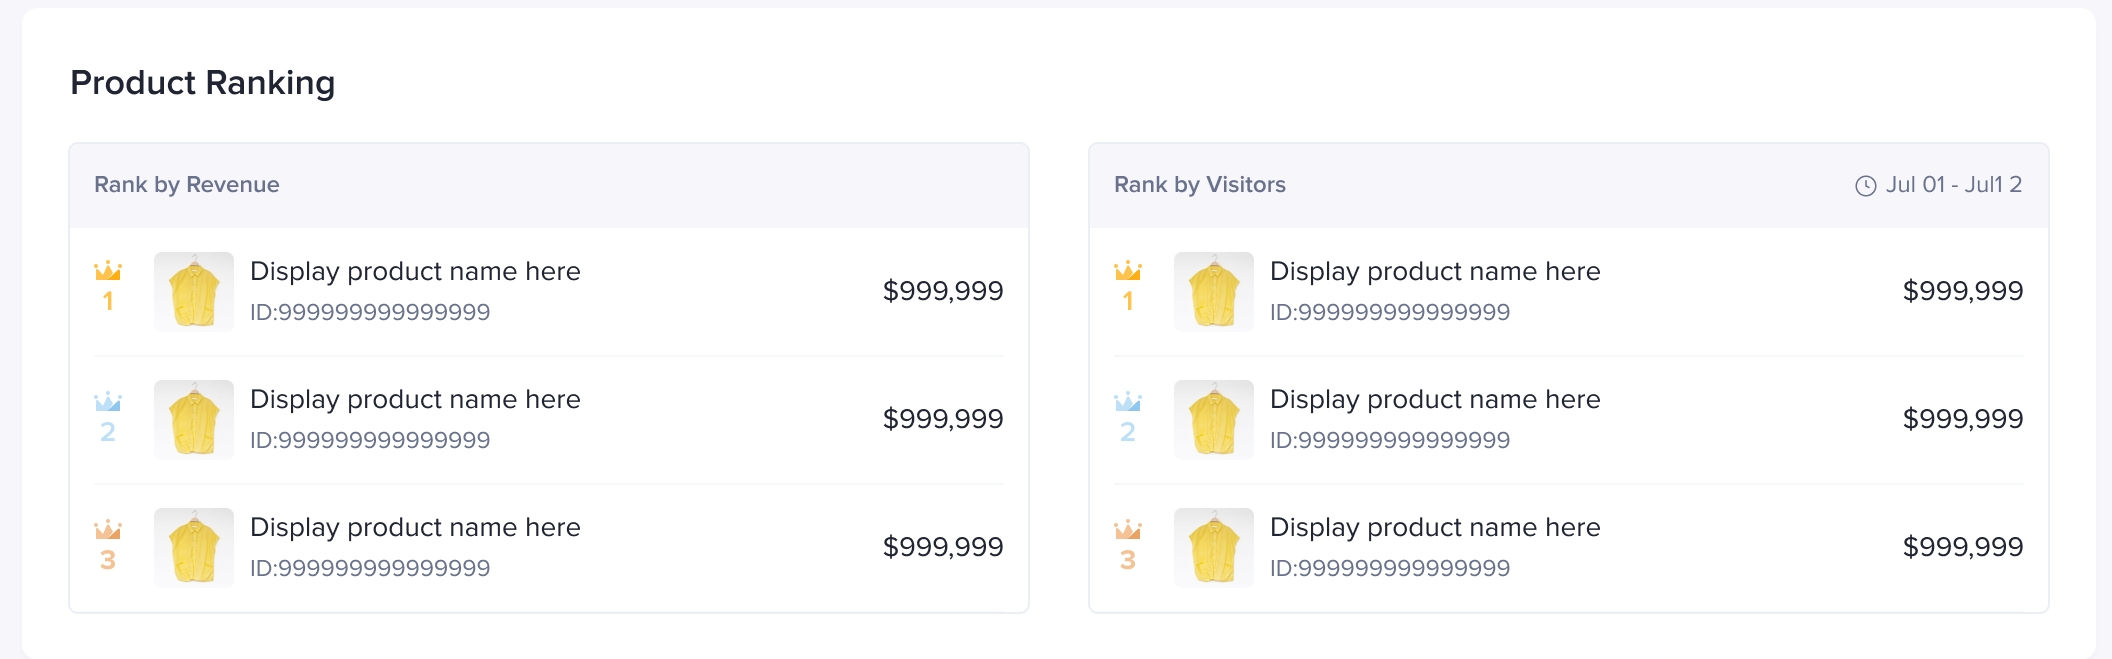Click the blue rank 2 crown under Revenue
The image size is (2112, 659).
pos(108,402)
